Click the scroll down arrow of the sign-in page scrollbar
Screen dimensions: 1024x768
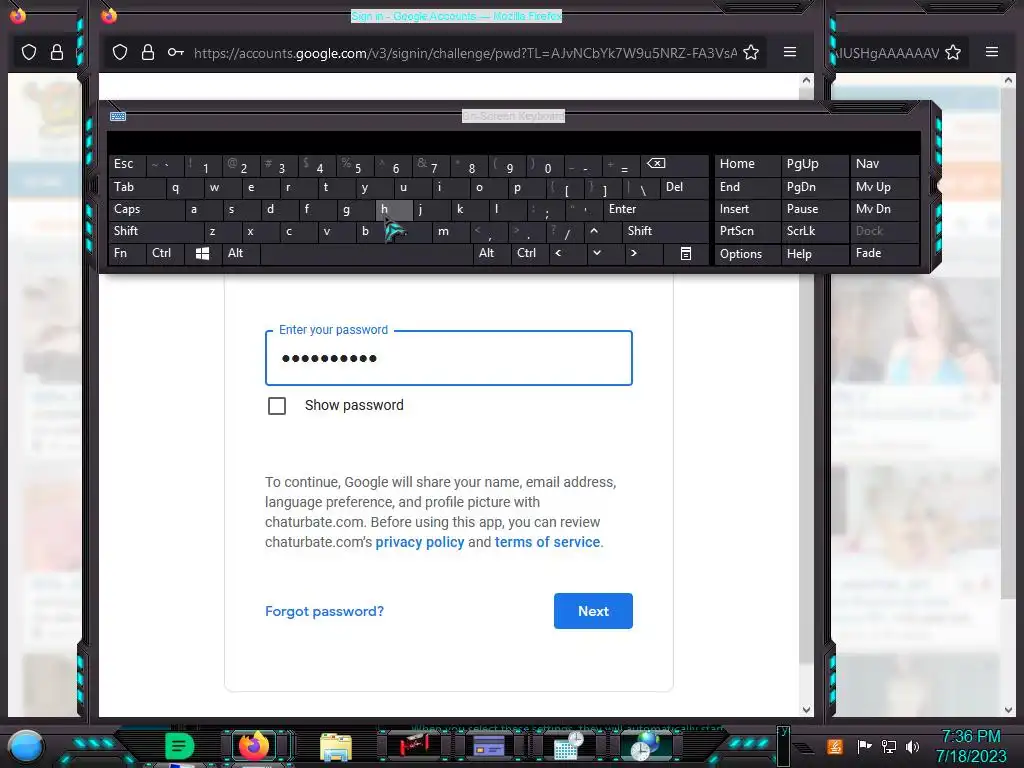click(807, 709)
